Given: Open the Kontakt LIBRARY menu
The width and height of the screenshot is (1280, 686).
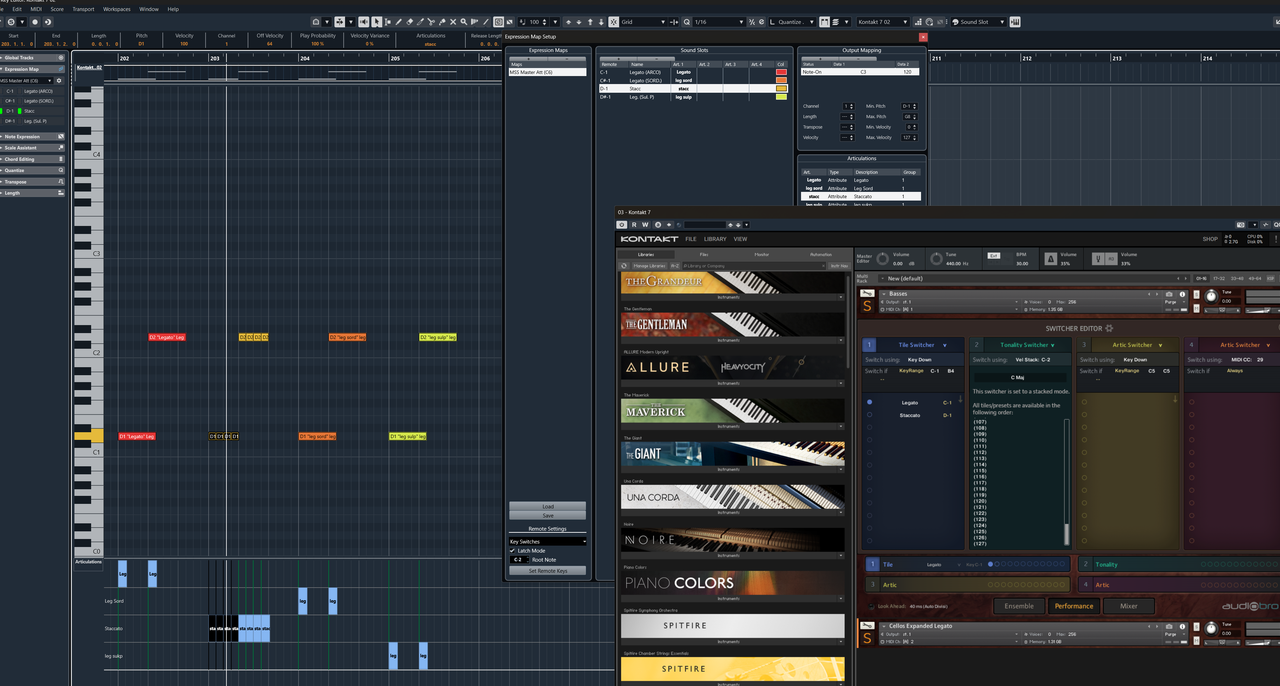Looking at the screenshot, I should (715, 239).
